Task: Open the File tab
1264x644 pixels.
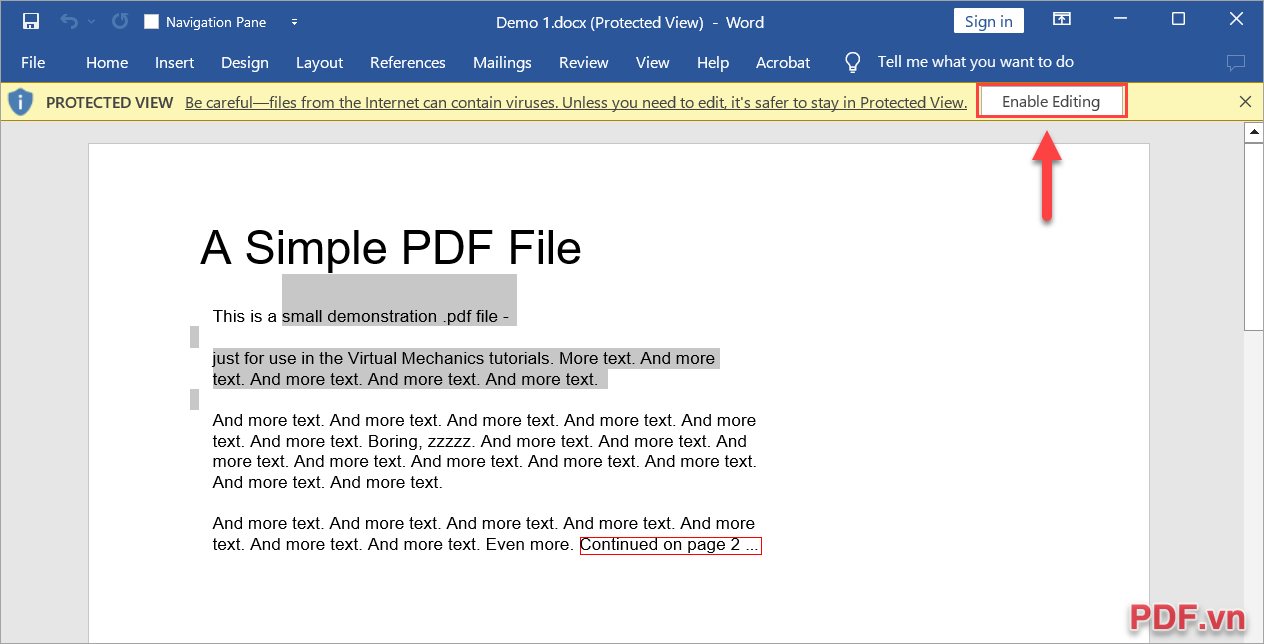Action: pyautogui.click(x=33, y=62)
